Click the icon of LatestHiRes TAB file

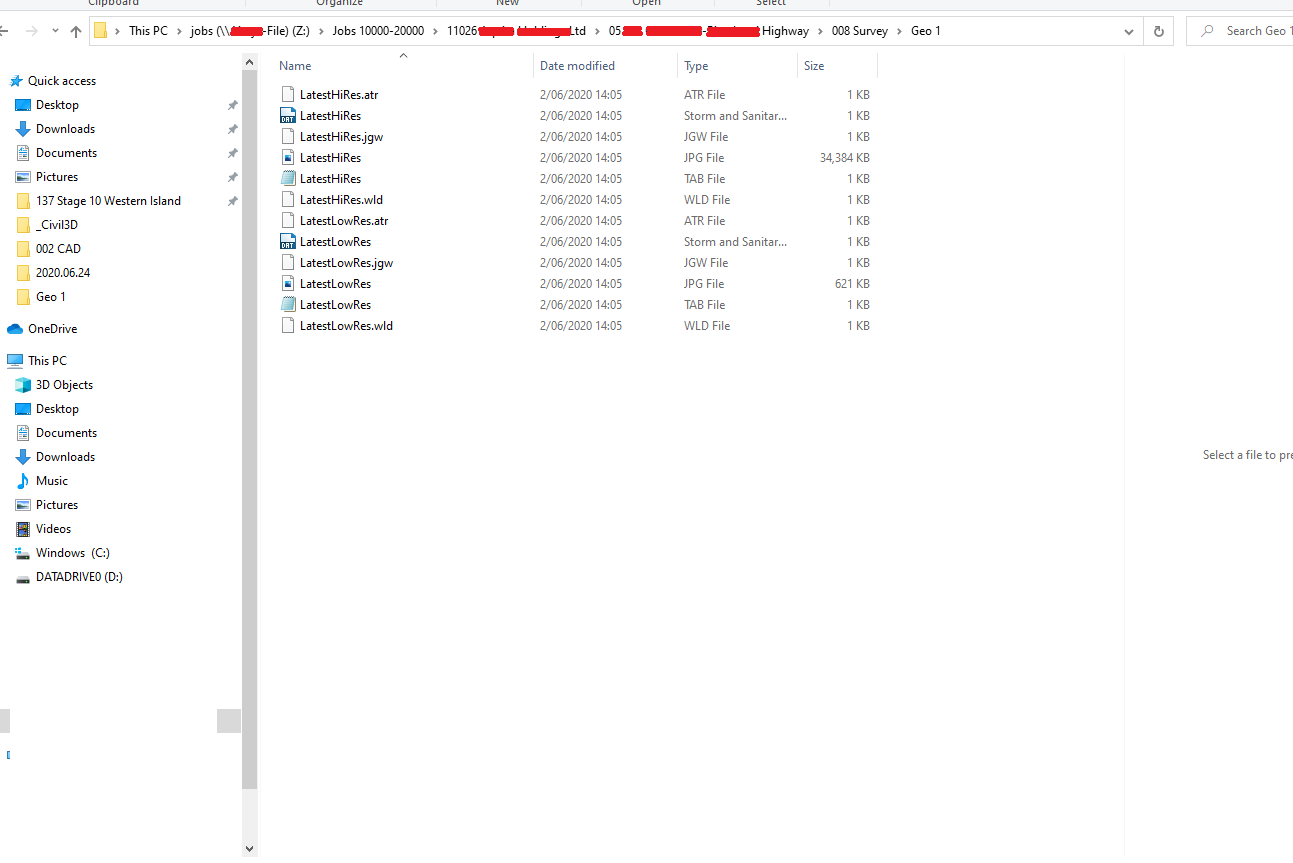(x=288, y=179)
